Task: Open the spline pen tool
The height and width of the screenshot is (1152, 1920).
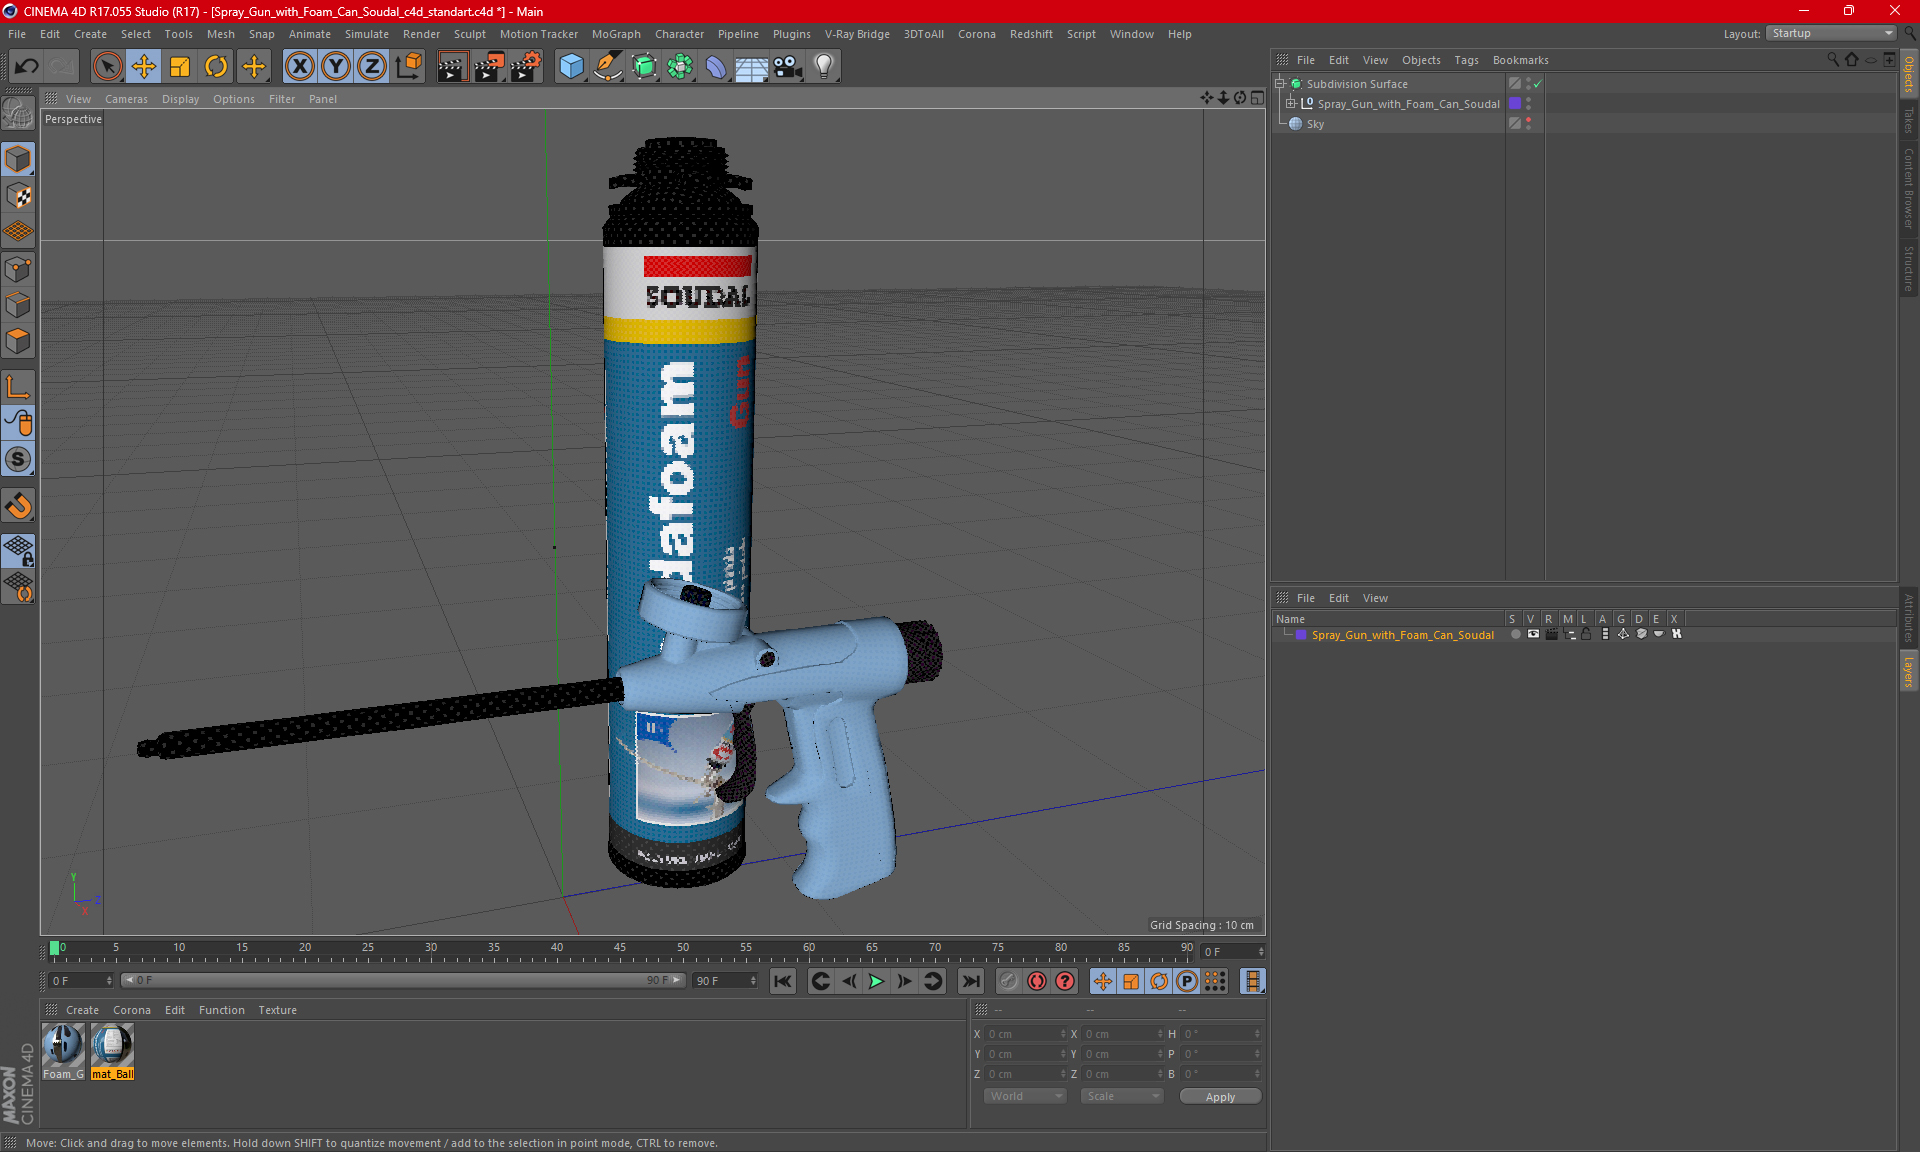Action: tap(607, 67)
